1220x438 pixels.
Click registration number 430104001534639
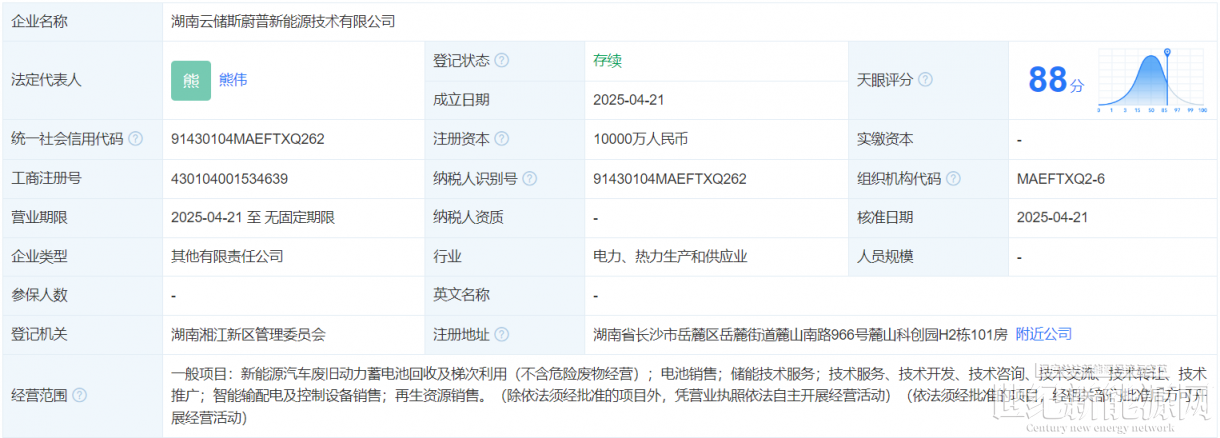pyautogui.click(x=230, y=179)
